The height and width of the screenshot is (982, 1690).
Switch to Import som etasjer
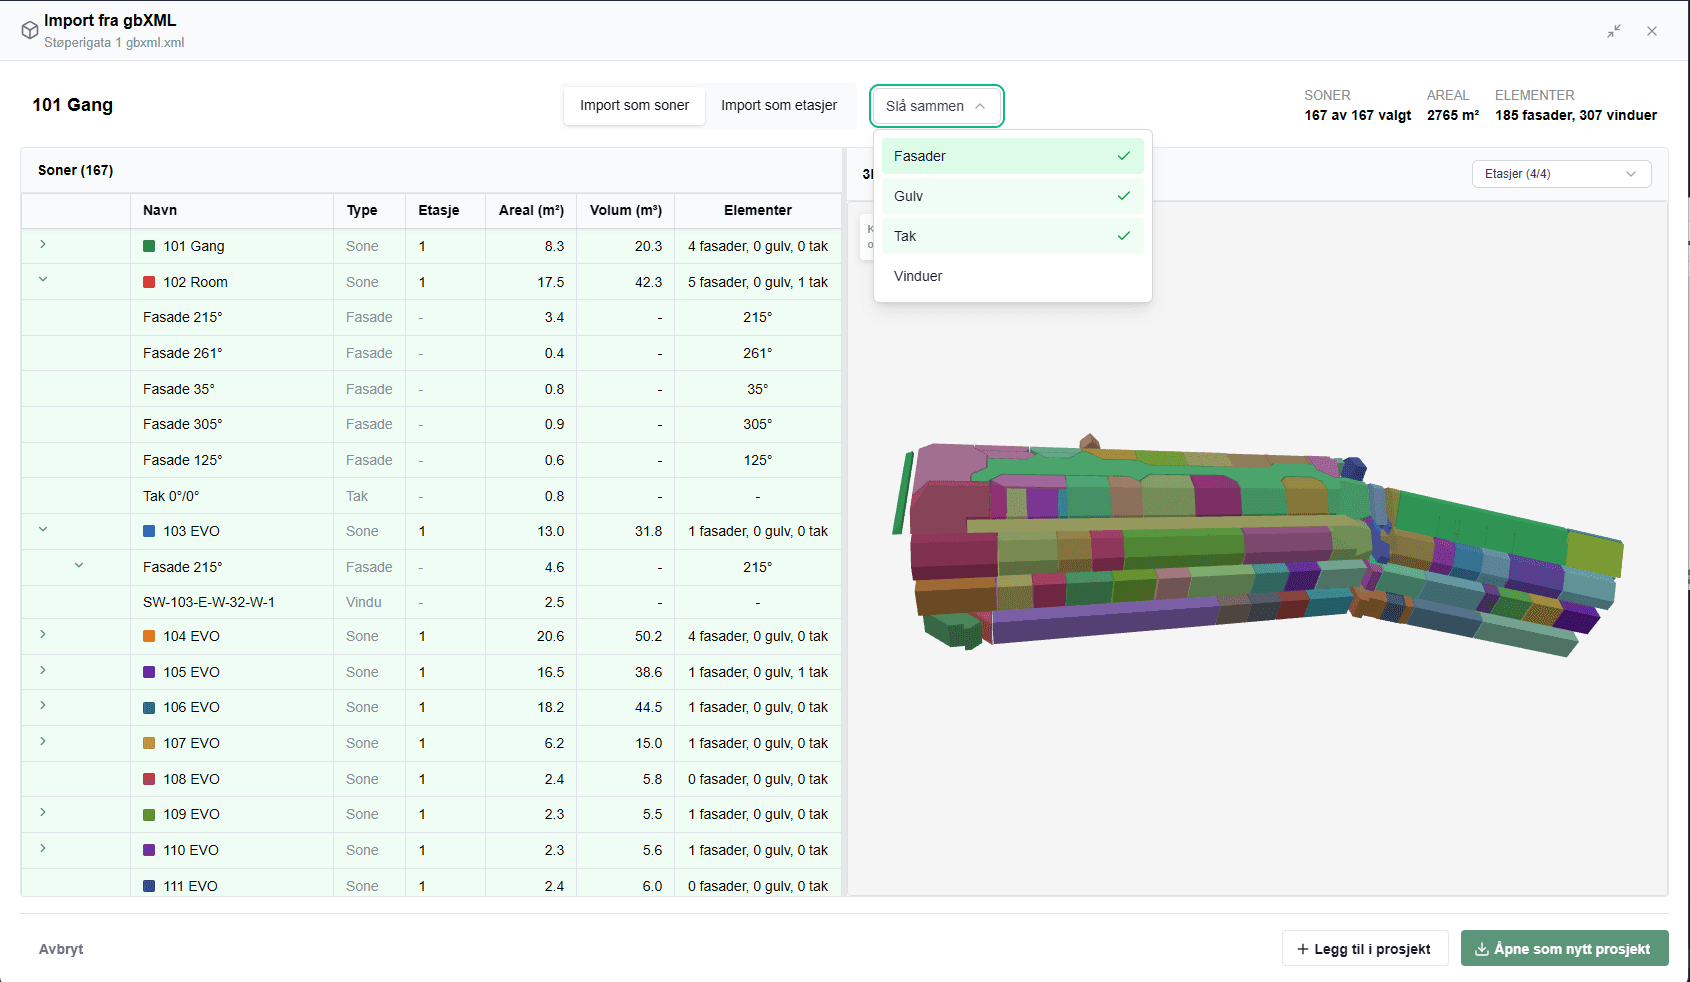[779, 105]
